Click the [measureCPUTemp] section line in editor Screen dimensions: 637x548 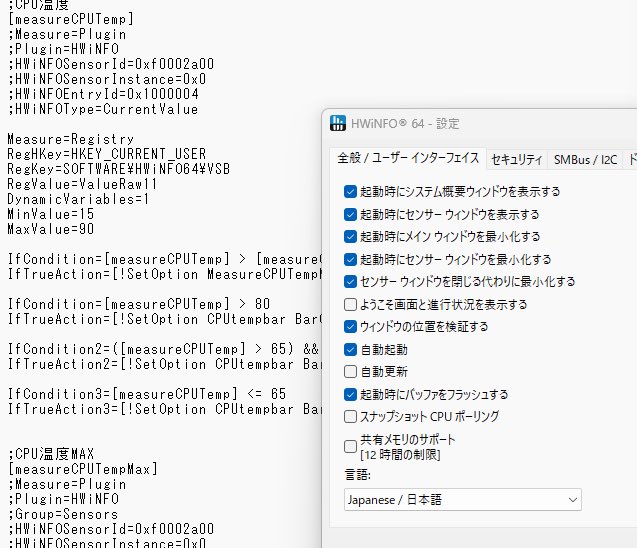tap(71, 19)
